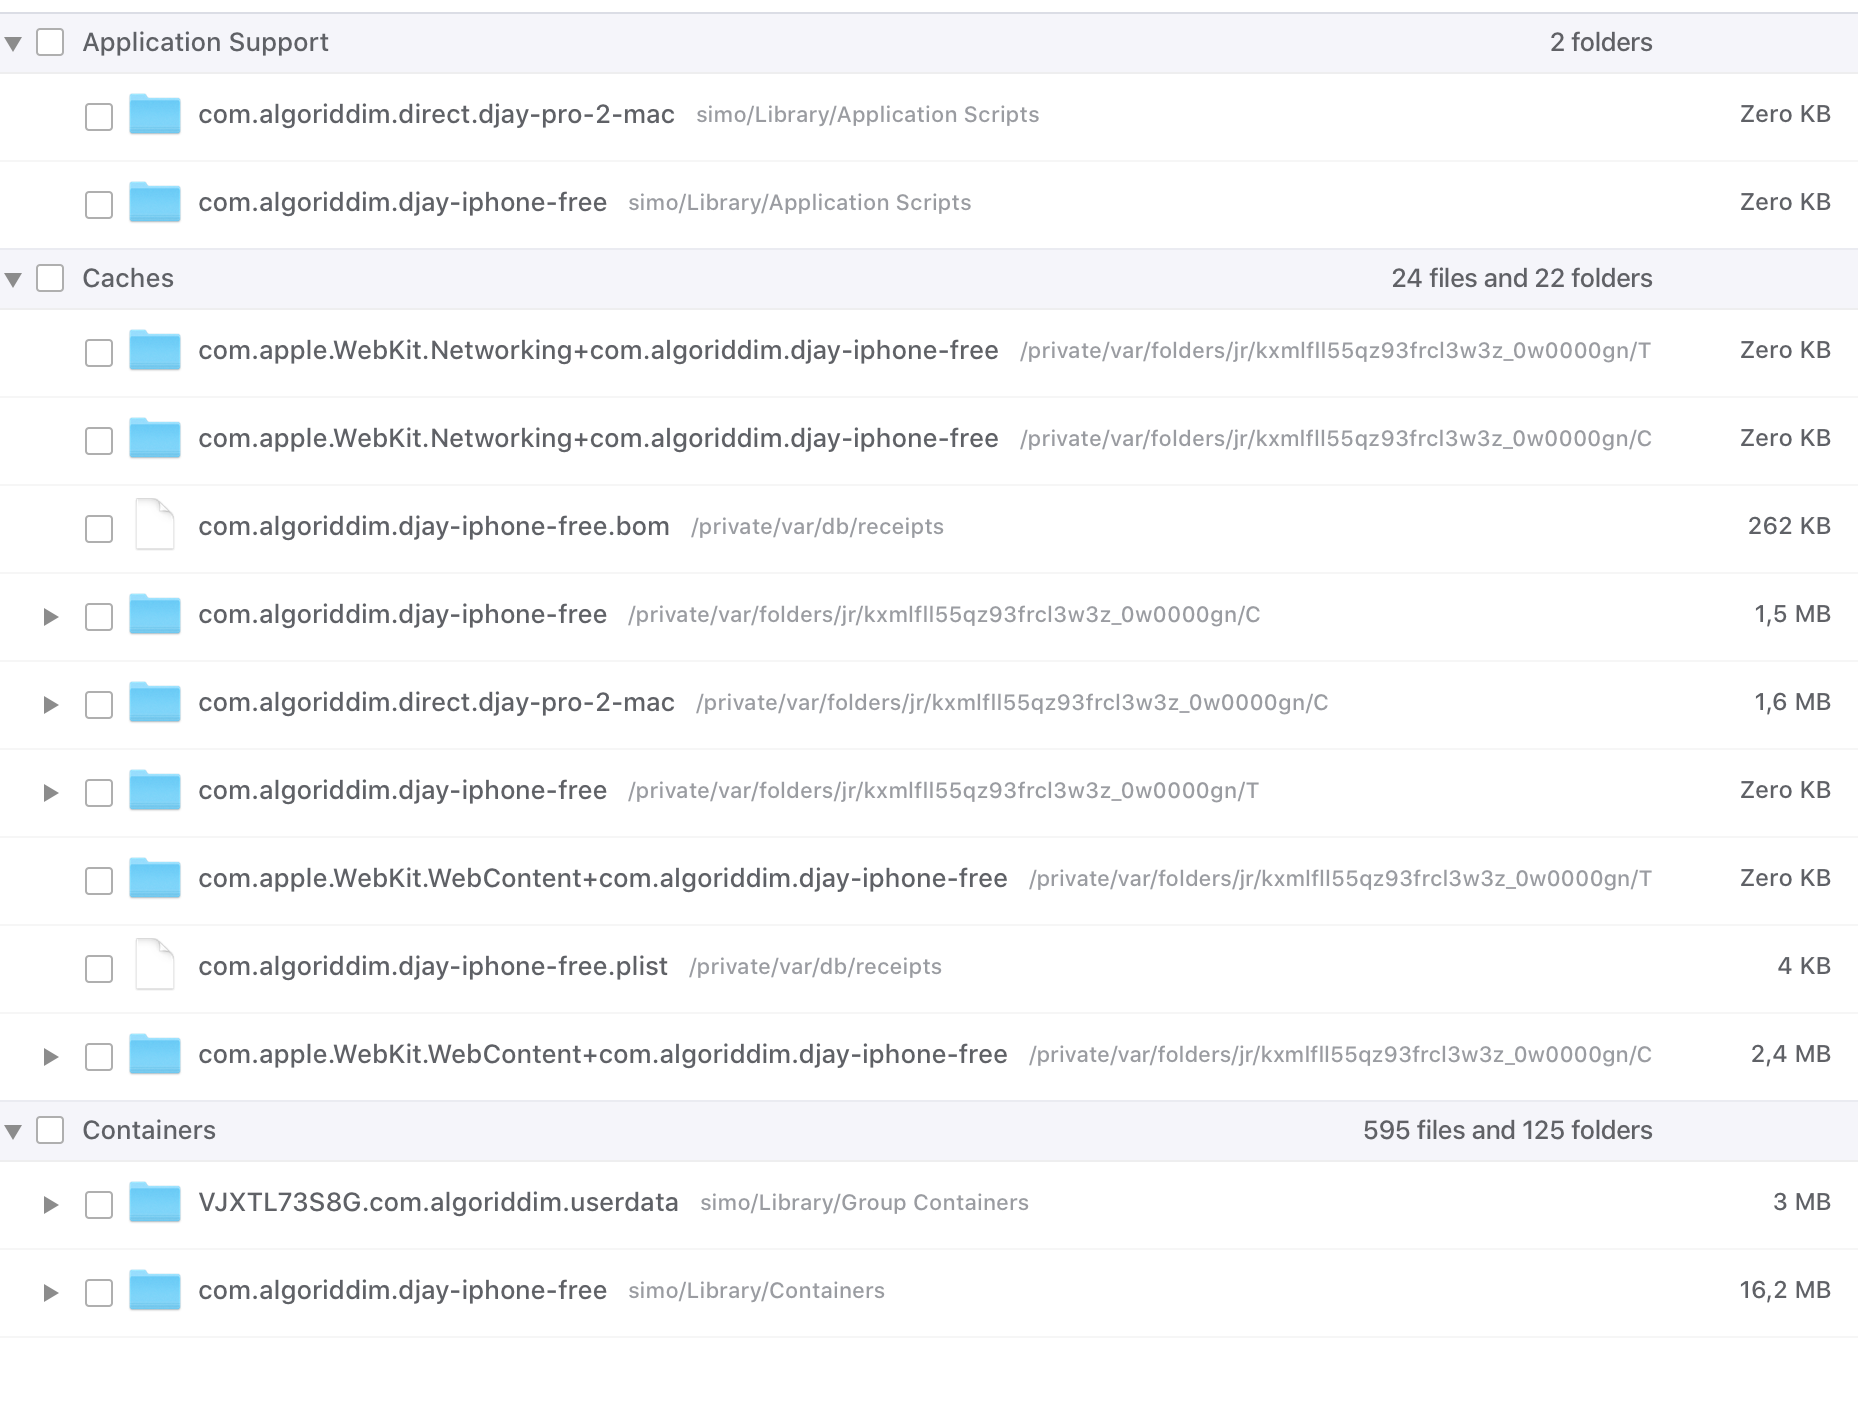
Task: Select checkbox for the 2,4 MB WebKit.WebContent folder
Action: click(x=99, y=1056)
